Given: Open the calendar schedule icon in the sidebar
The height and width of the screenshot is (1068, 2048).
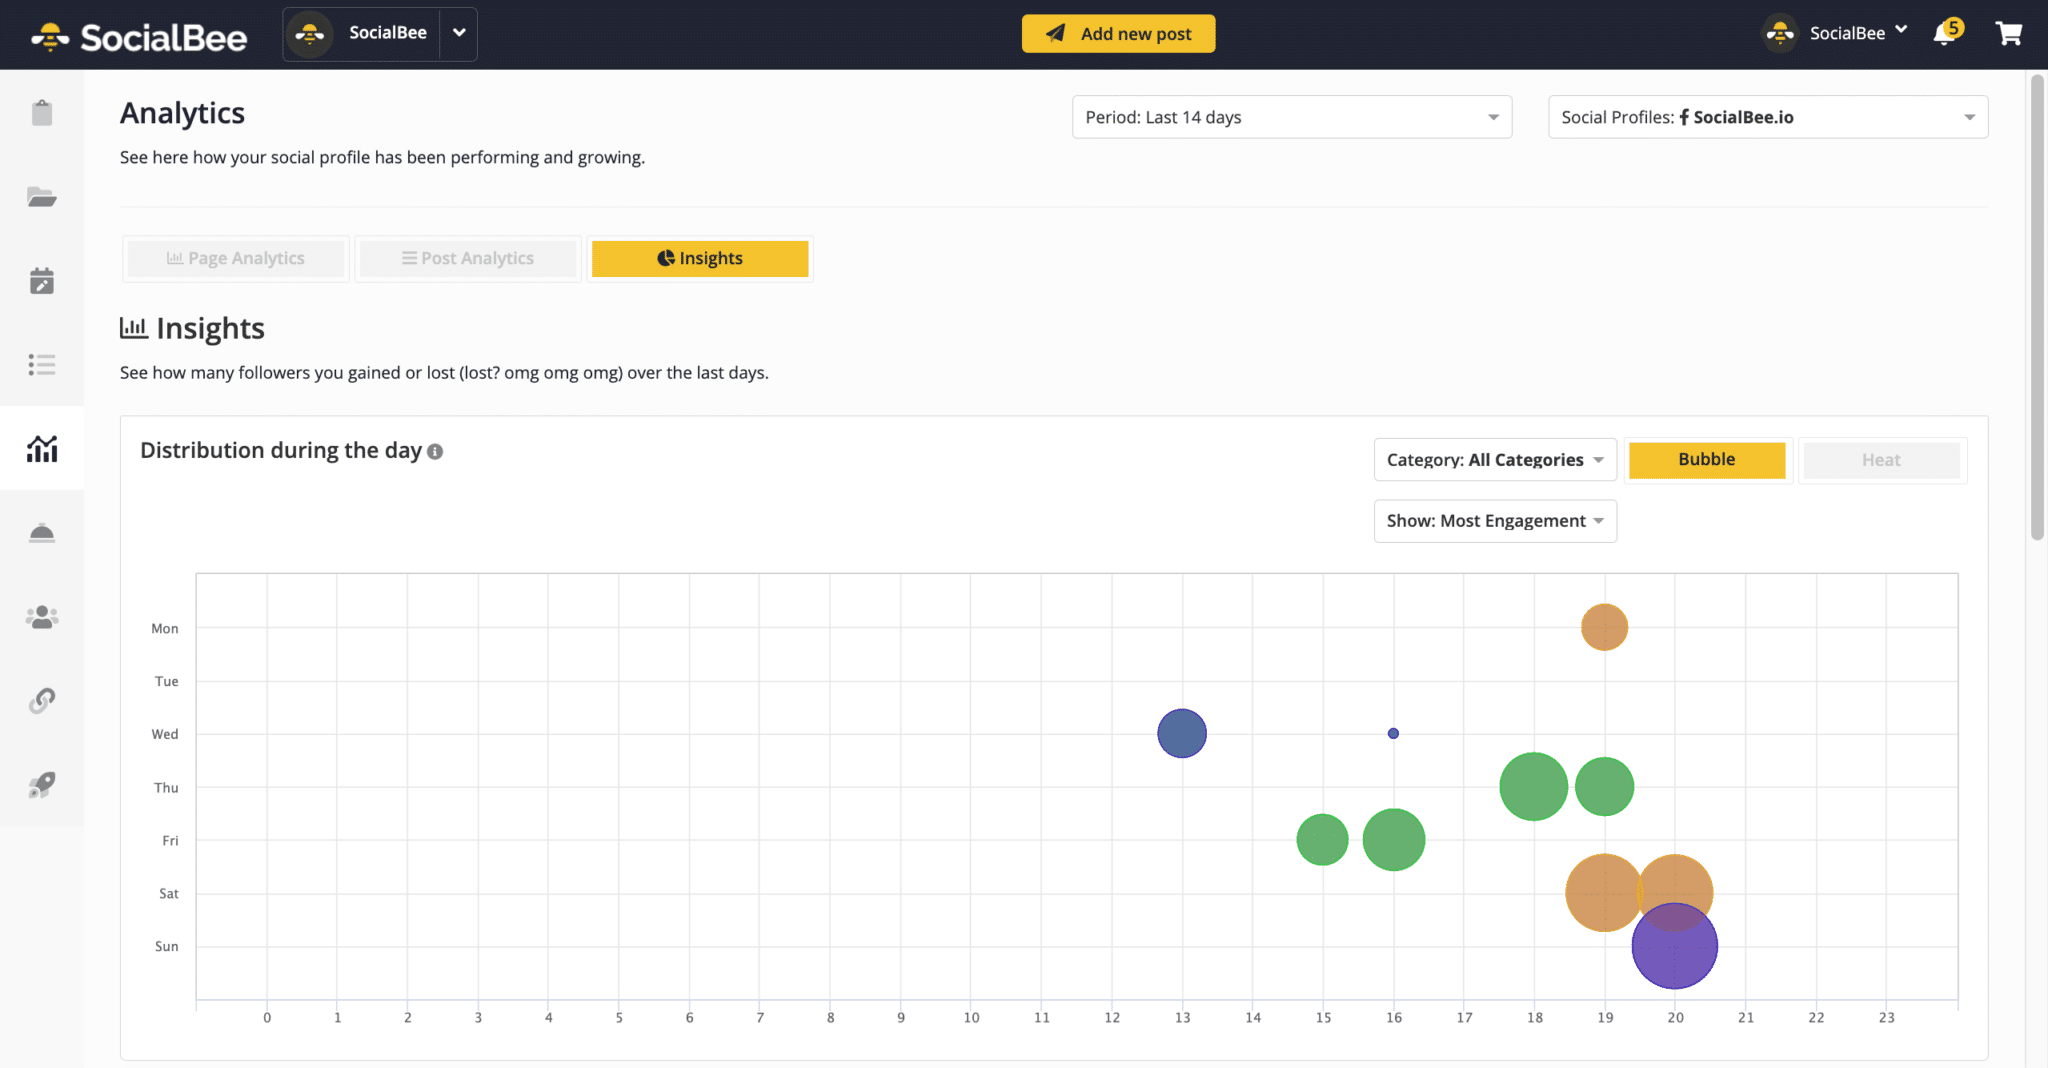Looking at the screenshot, I should (x=42, y=281).
